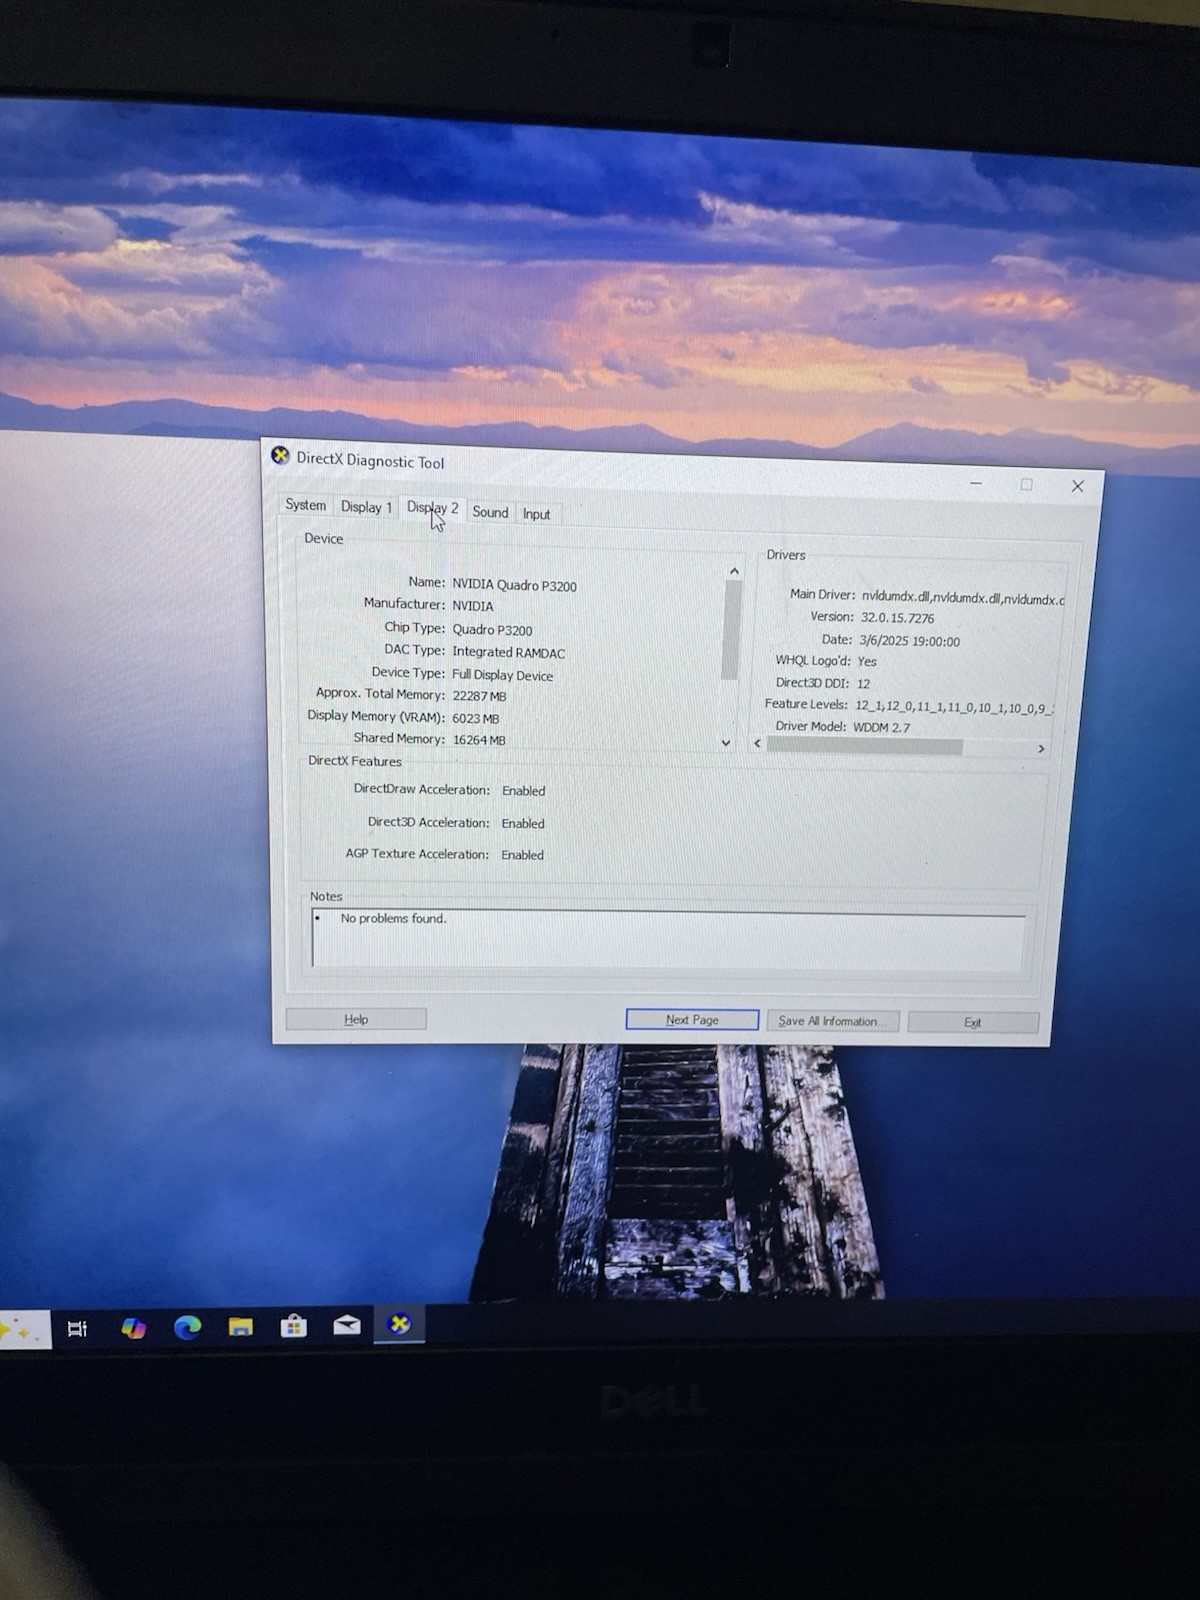This screenshot has width=1200, height=1600.
Task: Select VRAM value '6023 MB'
Action: click(475, 718)
